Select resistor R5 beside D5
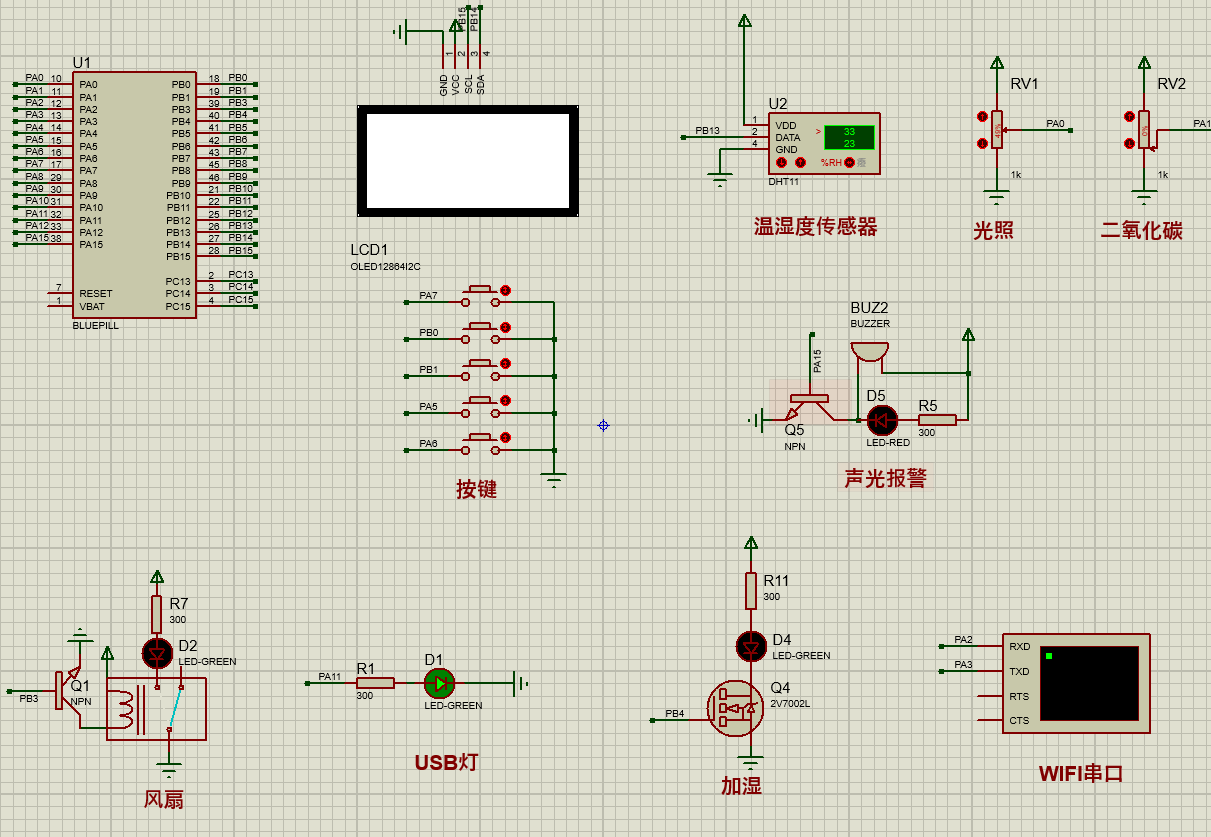The width and height of the screenshot is (1211, 837). pos(937,419)
